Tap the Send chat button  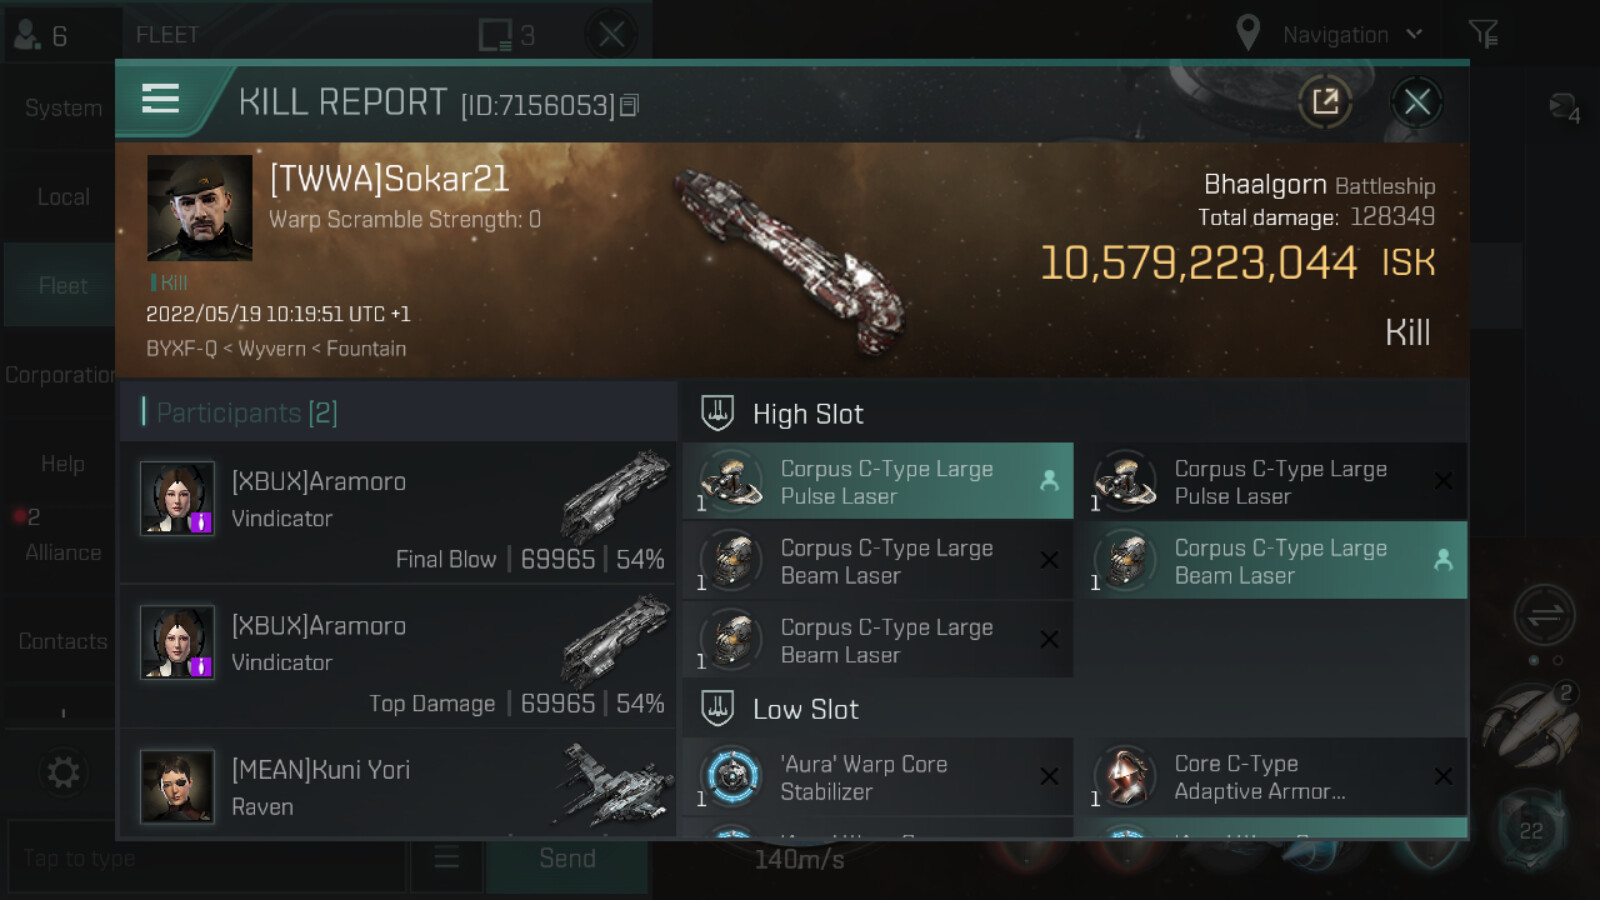(x=567, y=859)
